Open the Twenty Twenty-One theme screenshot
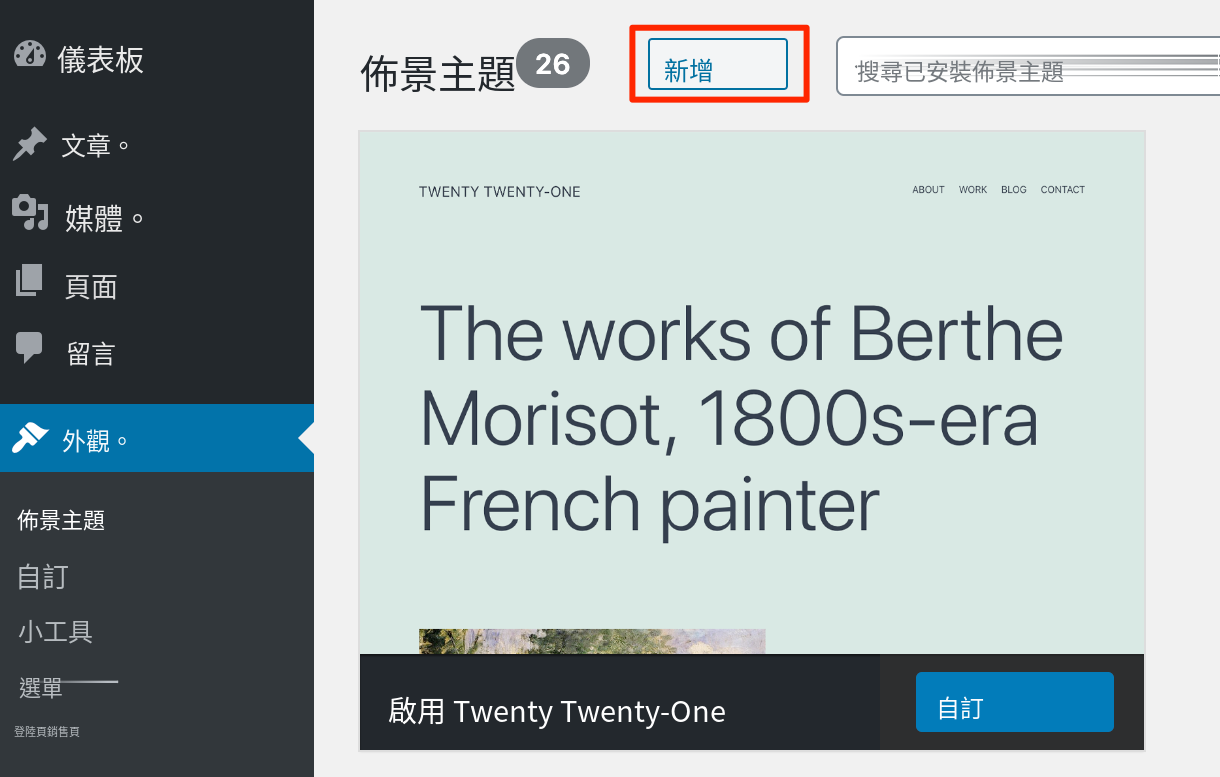Image resolution: width=1220 pixels, height=777 pixels. [x=751, y=392]
